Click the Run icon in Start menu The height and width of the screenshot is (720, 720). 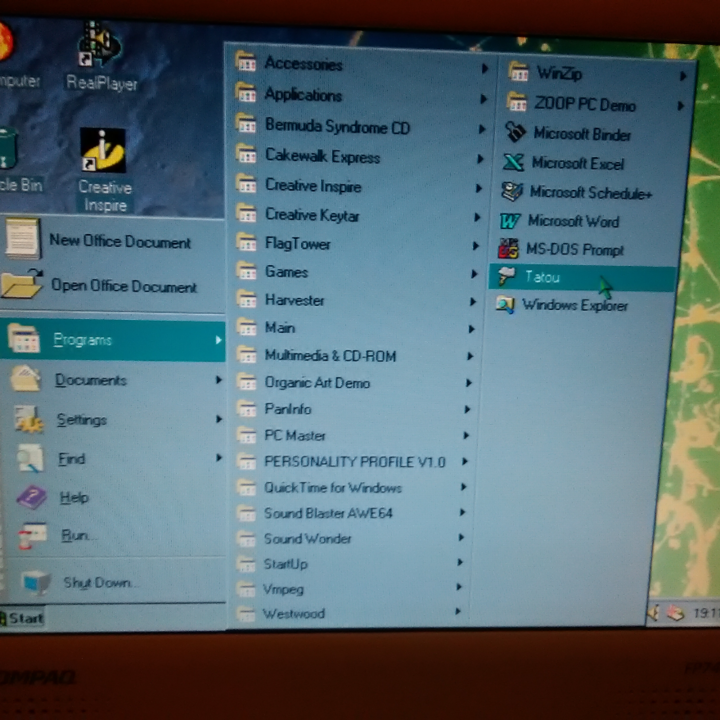click(x=32, y=535)
